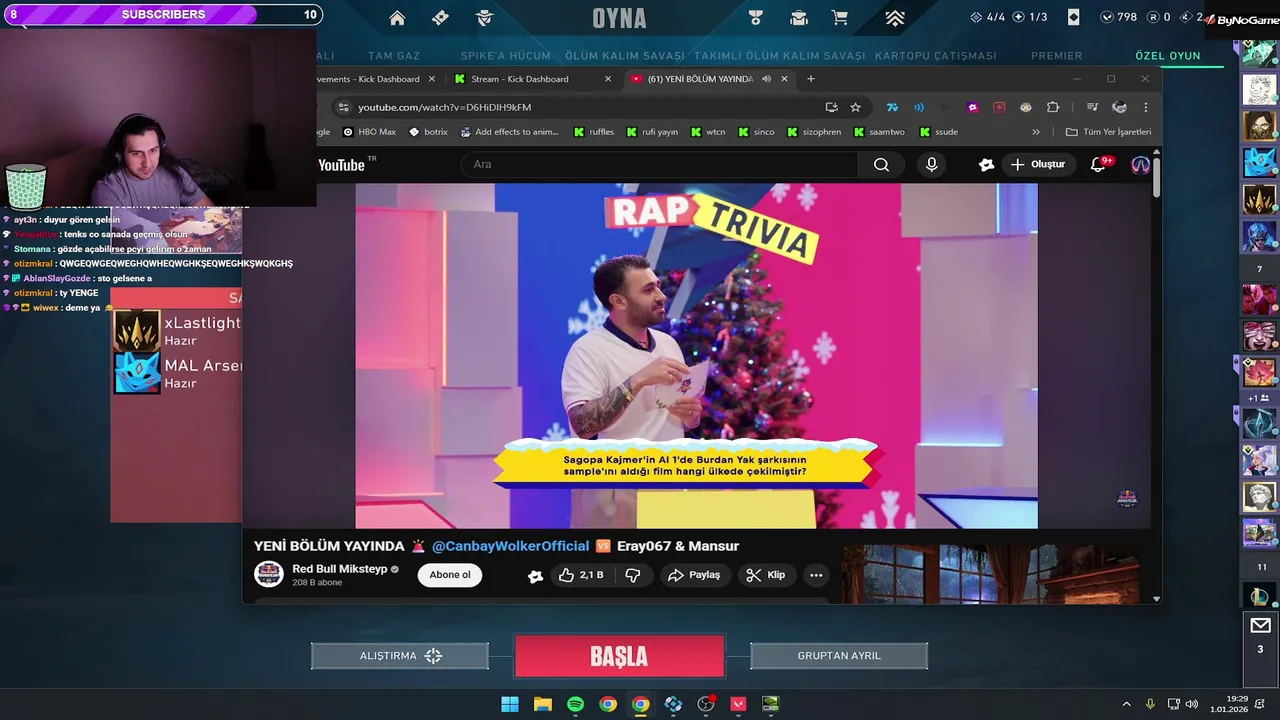Screen dimensions: 1280x720
Task: Open a new Chrome tab
Action: [x=811, y=79]
